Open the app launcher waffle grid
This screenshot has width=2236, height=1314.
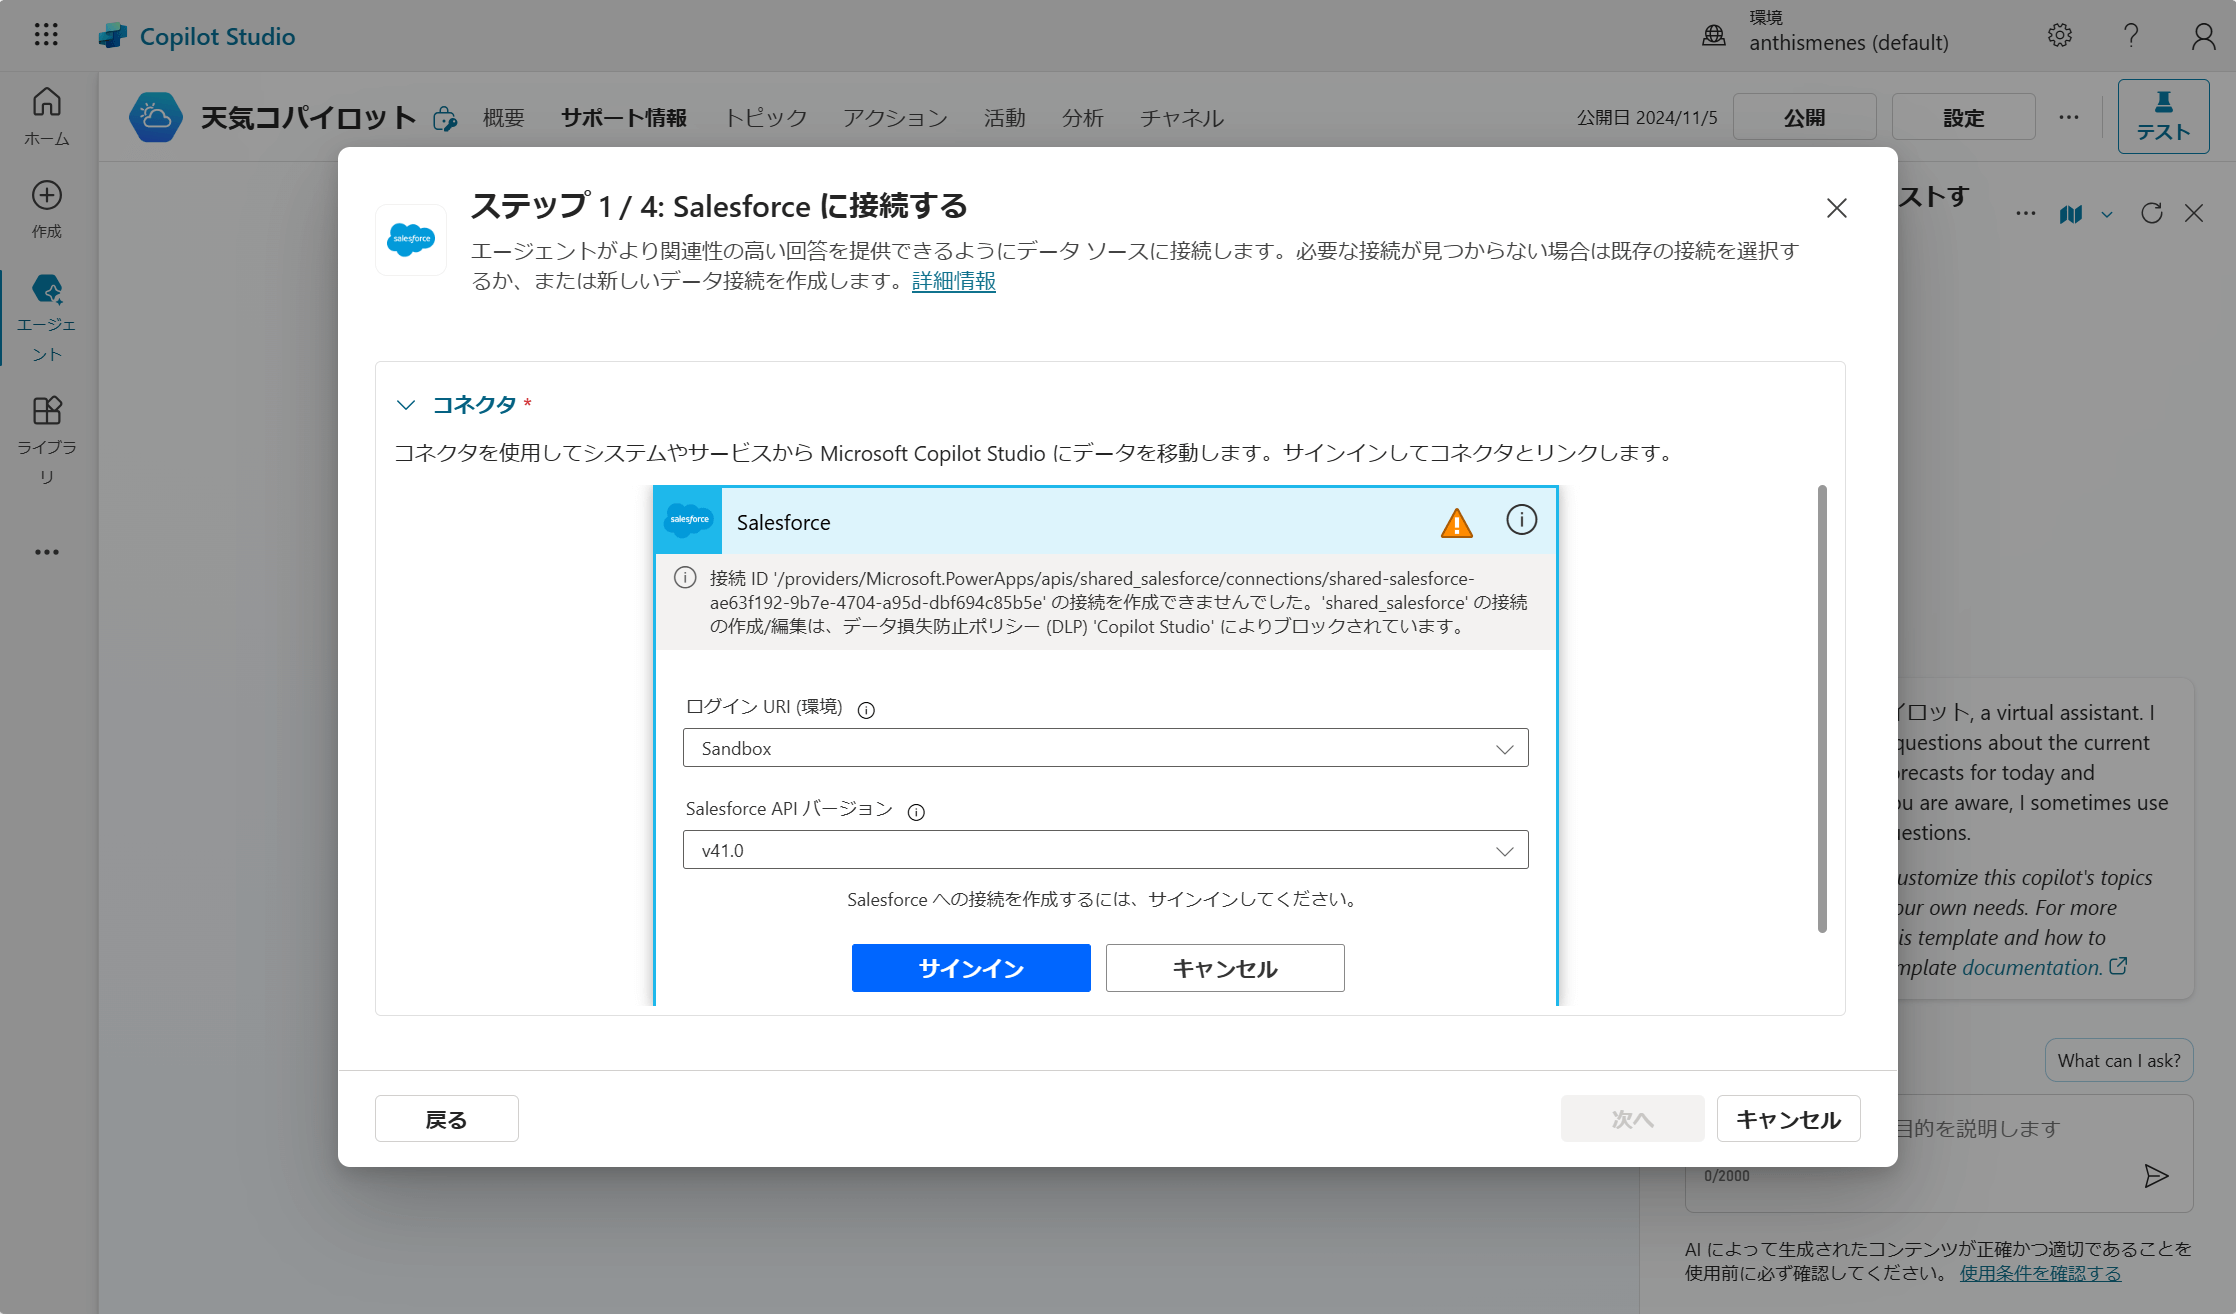click(x=46, y=35)
